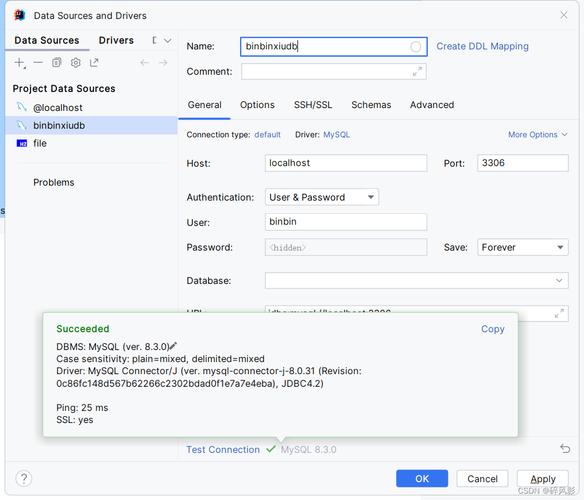
Task: Click the expand Comment field icon
Action: point(417,72)
